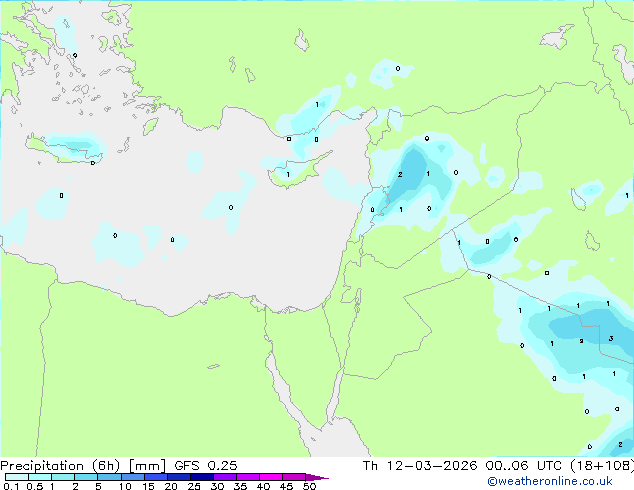Click the '(18+108)' forecast run text

pos(602,466)
